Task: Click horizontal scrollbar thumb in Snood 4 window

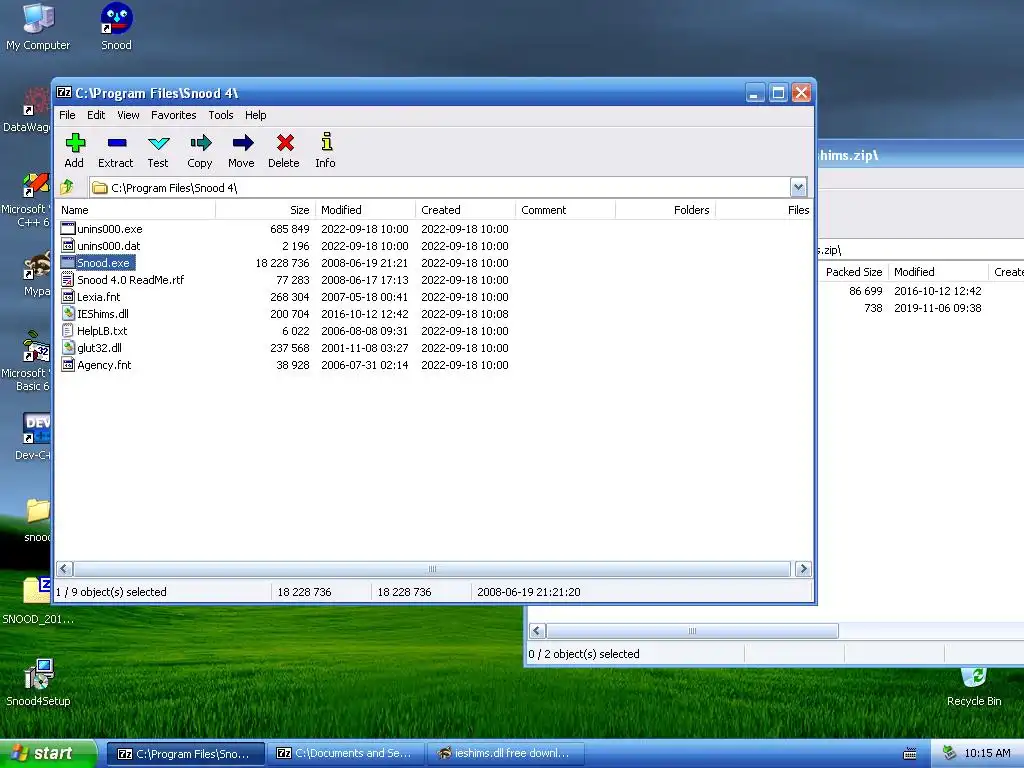Action: click(x=432, y=569)
